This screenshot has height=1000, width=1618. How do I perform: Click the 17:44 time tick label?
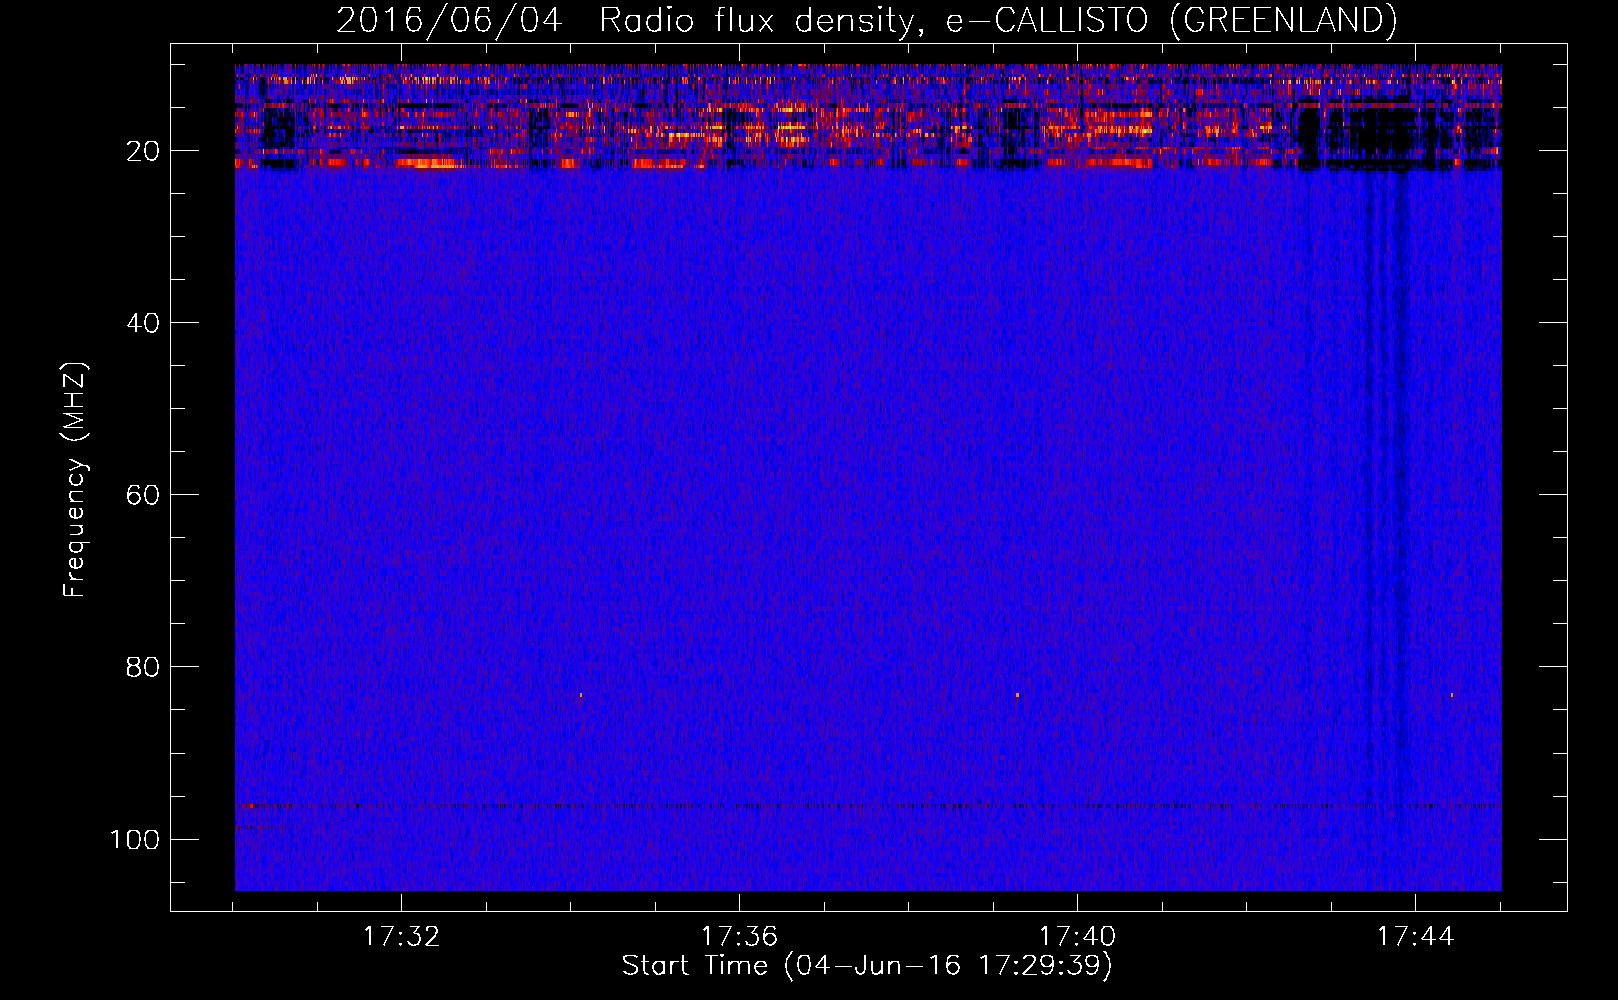point(1415,937)
